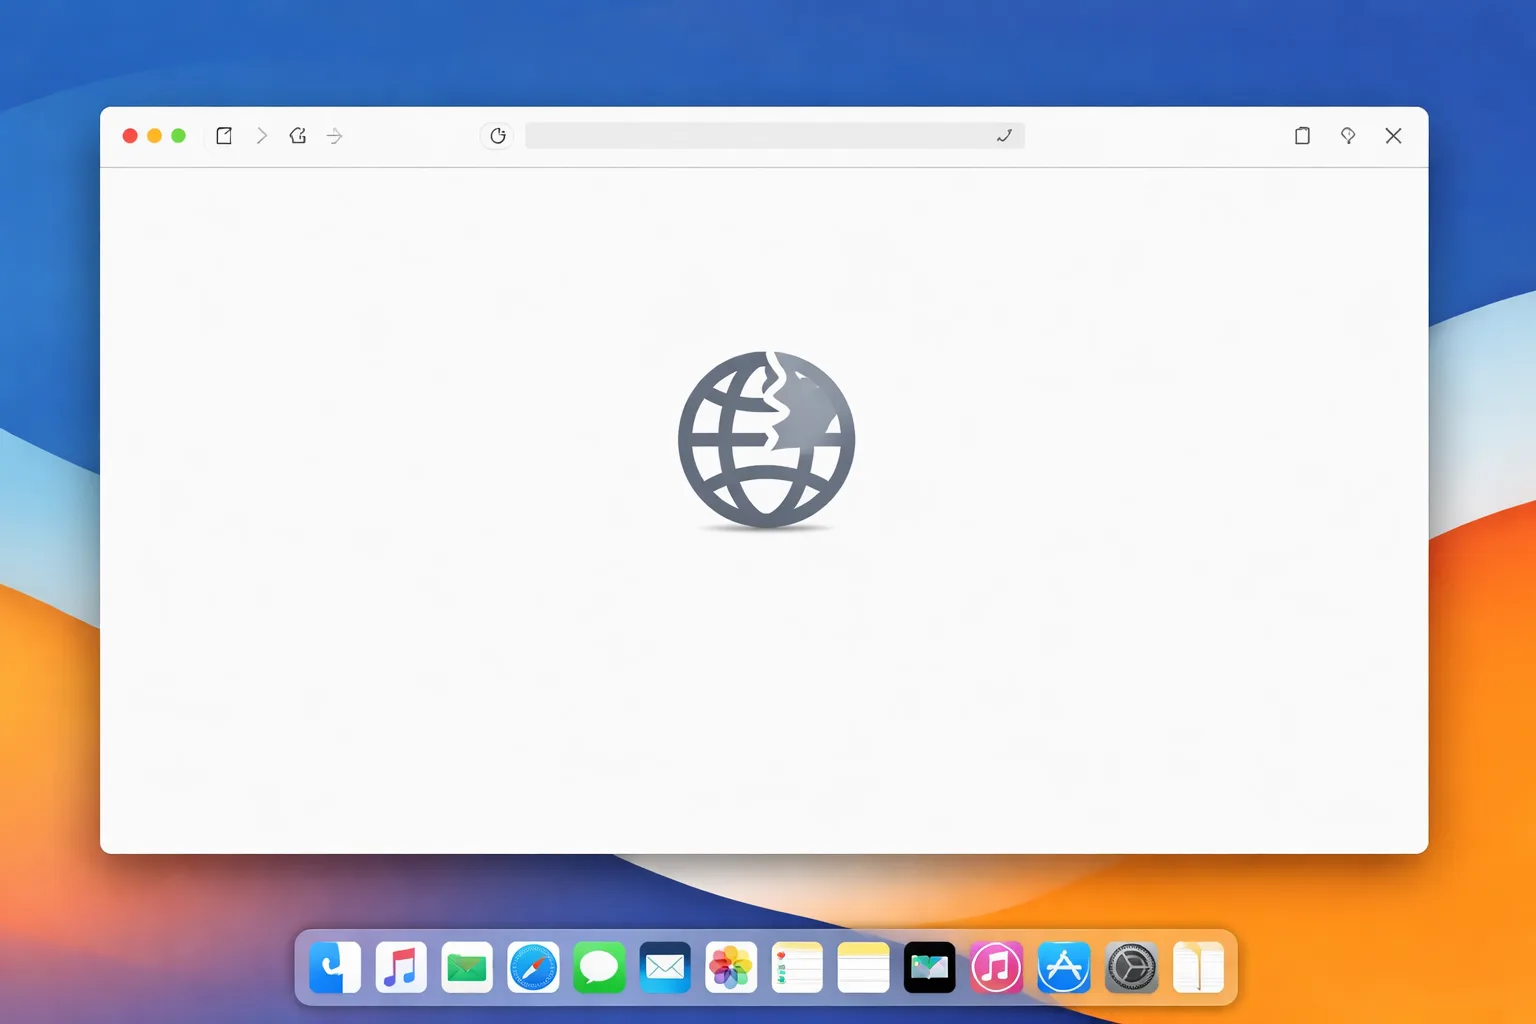Click the small pencil mark inside the address bar

(x=1004, y=136)
